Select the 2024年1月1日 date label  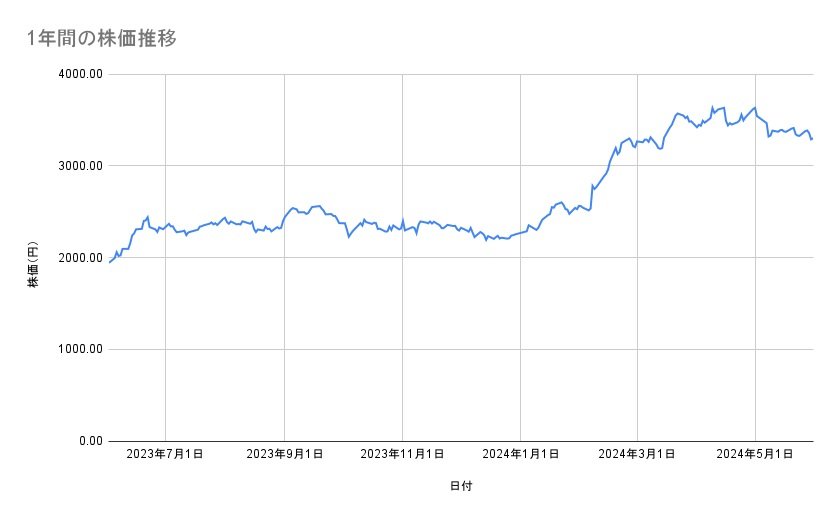pyautogui.click(x=520, y=455)
